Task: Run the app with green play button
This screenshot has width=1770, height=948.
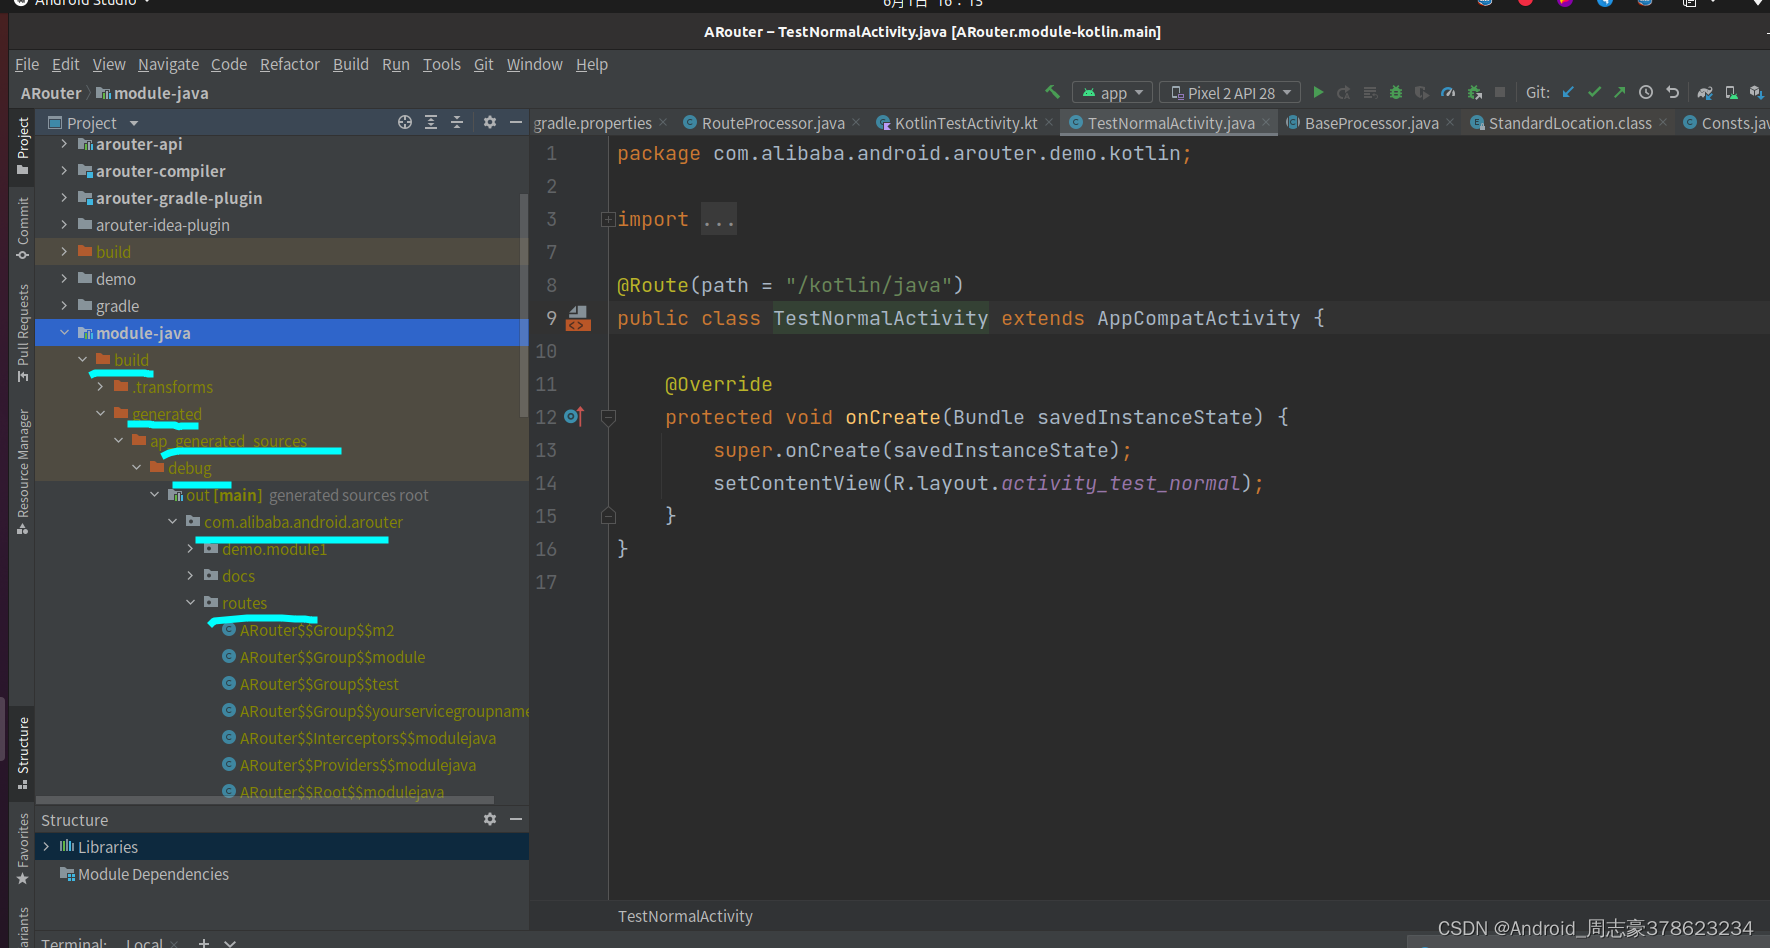Action: point(1318,92)
